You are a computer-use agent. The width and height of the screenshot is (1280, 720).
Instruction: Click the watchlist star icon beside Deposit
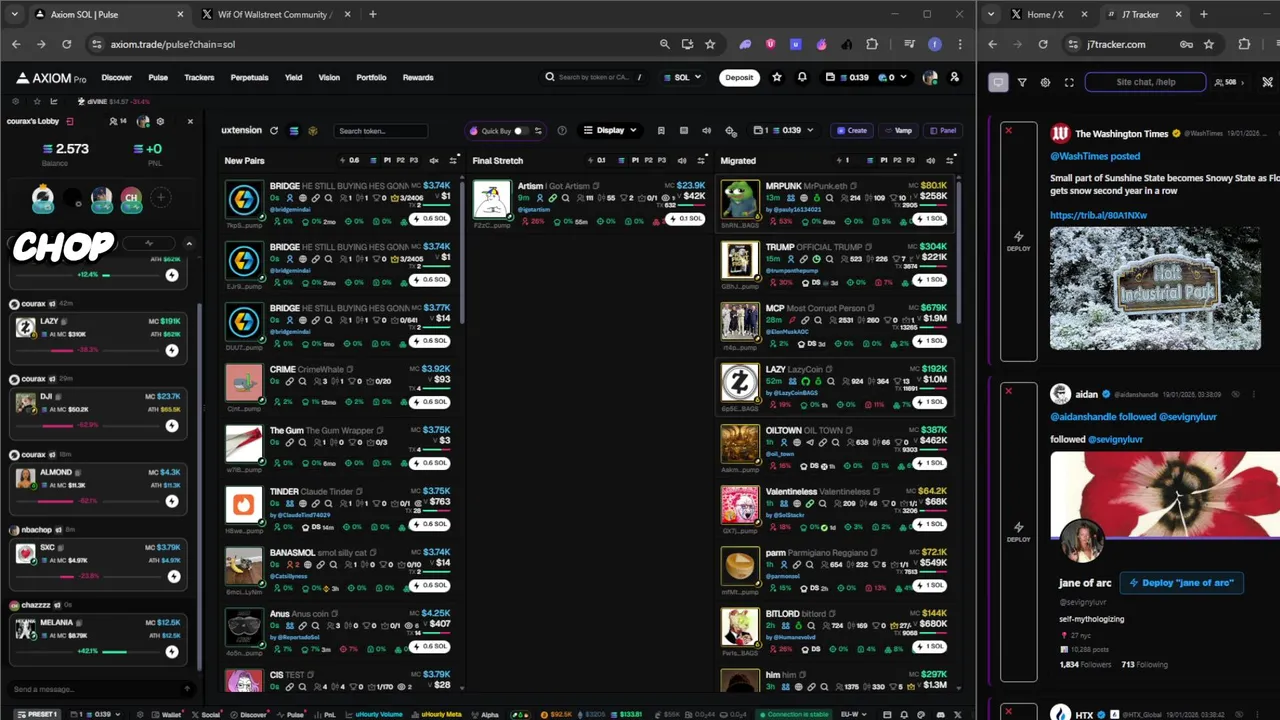click(x=777, y=77)
